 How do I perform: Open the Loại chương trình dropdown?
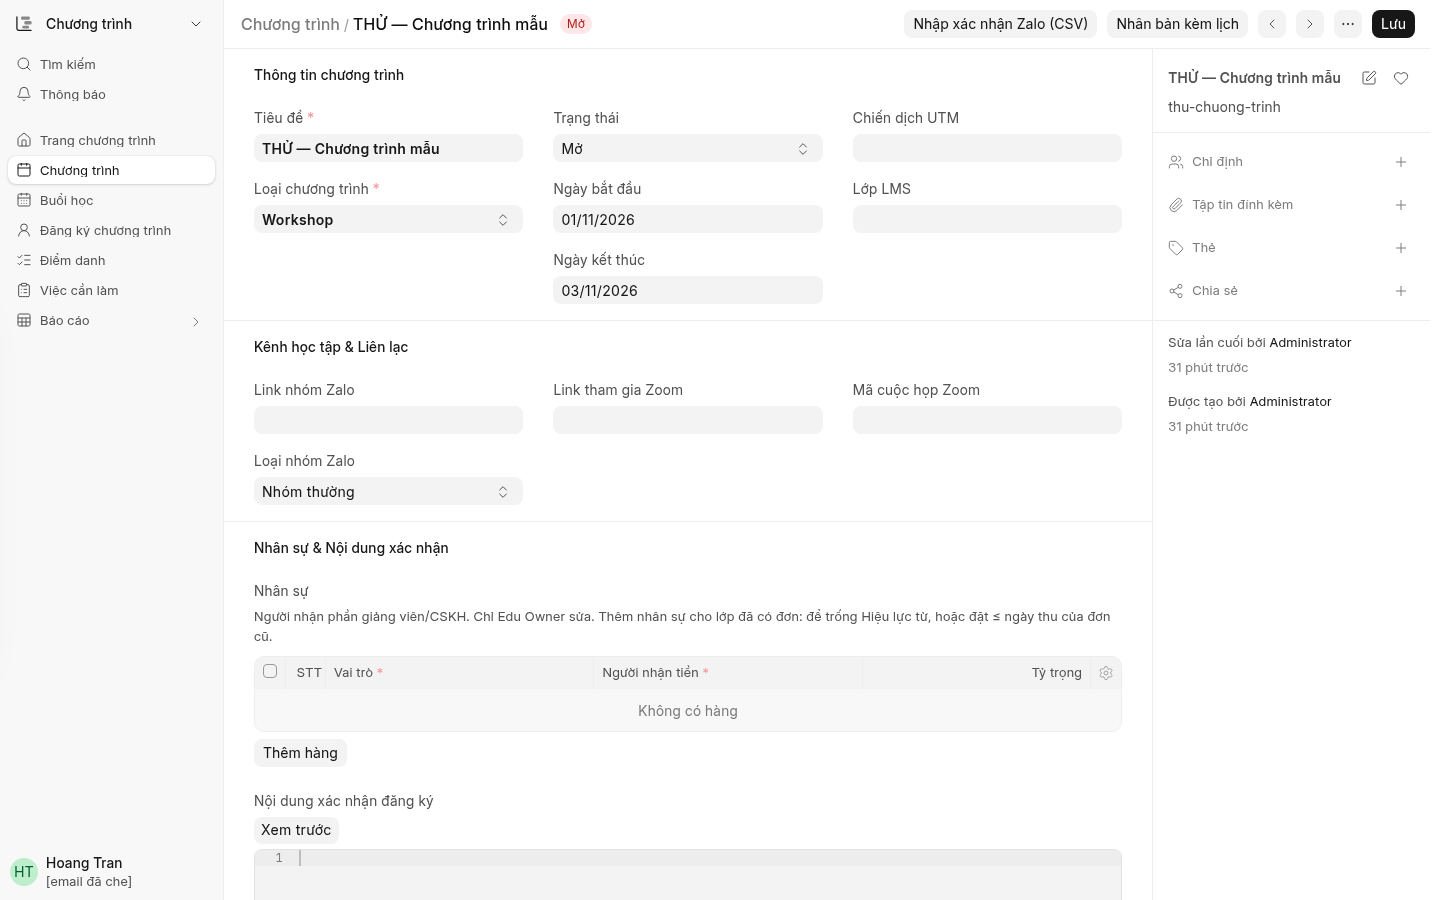[x=388, y=219]
